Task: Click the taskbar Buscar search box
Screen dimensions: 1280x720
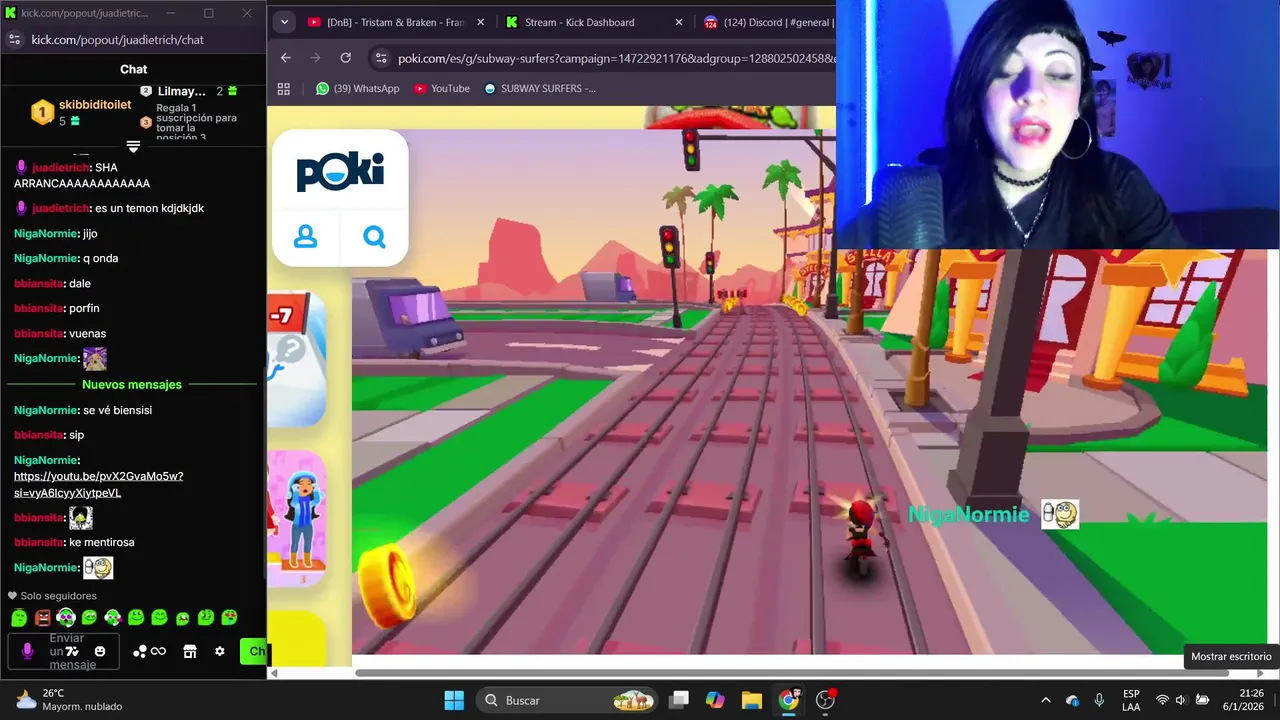Action: (567, 700)
